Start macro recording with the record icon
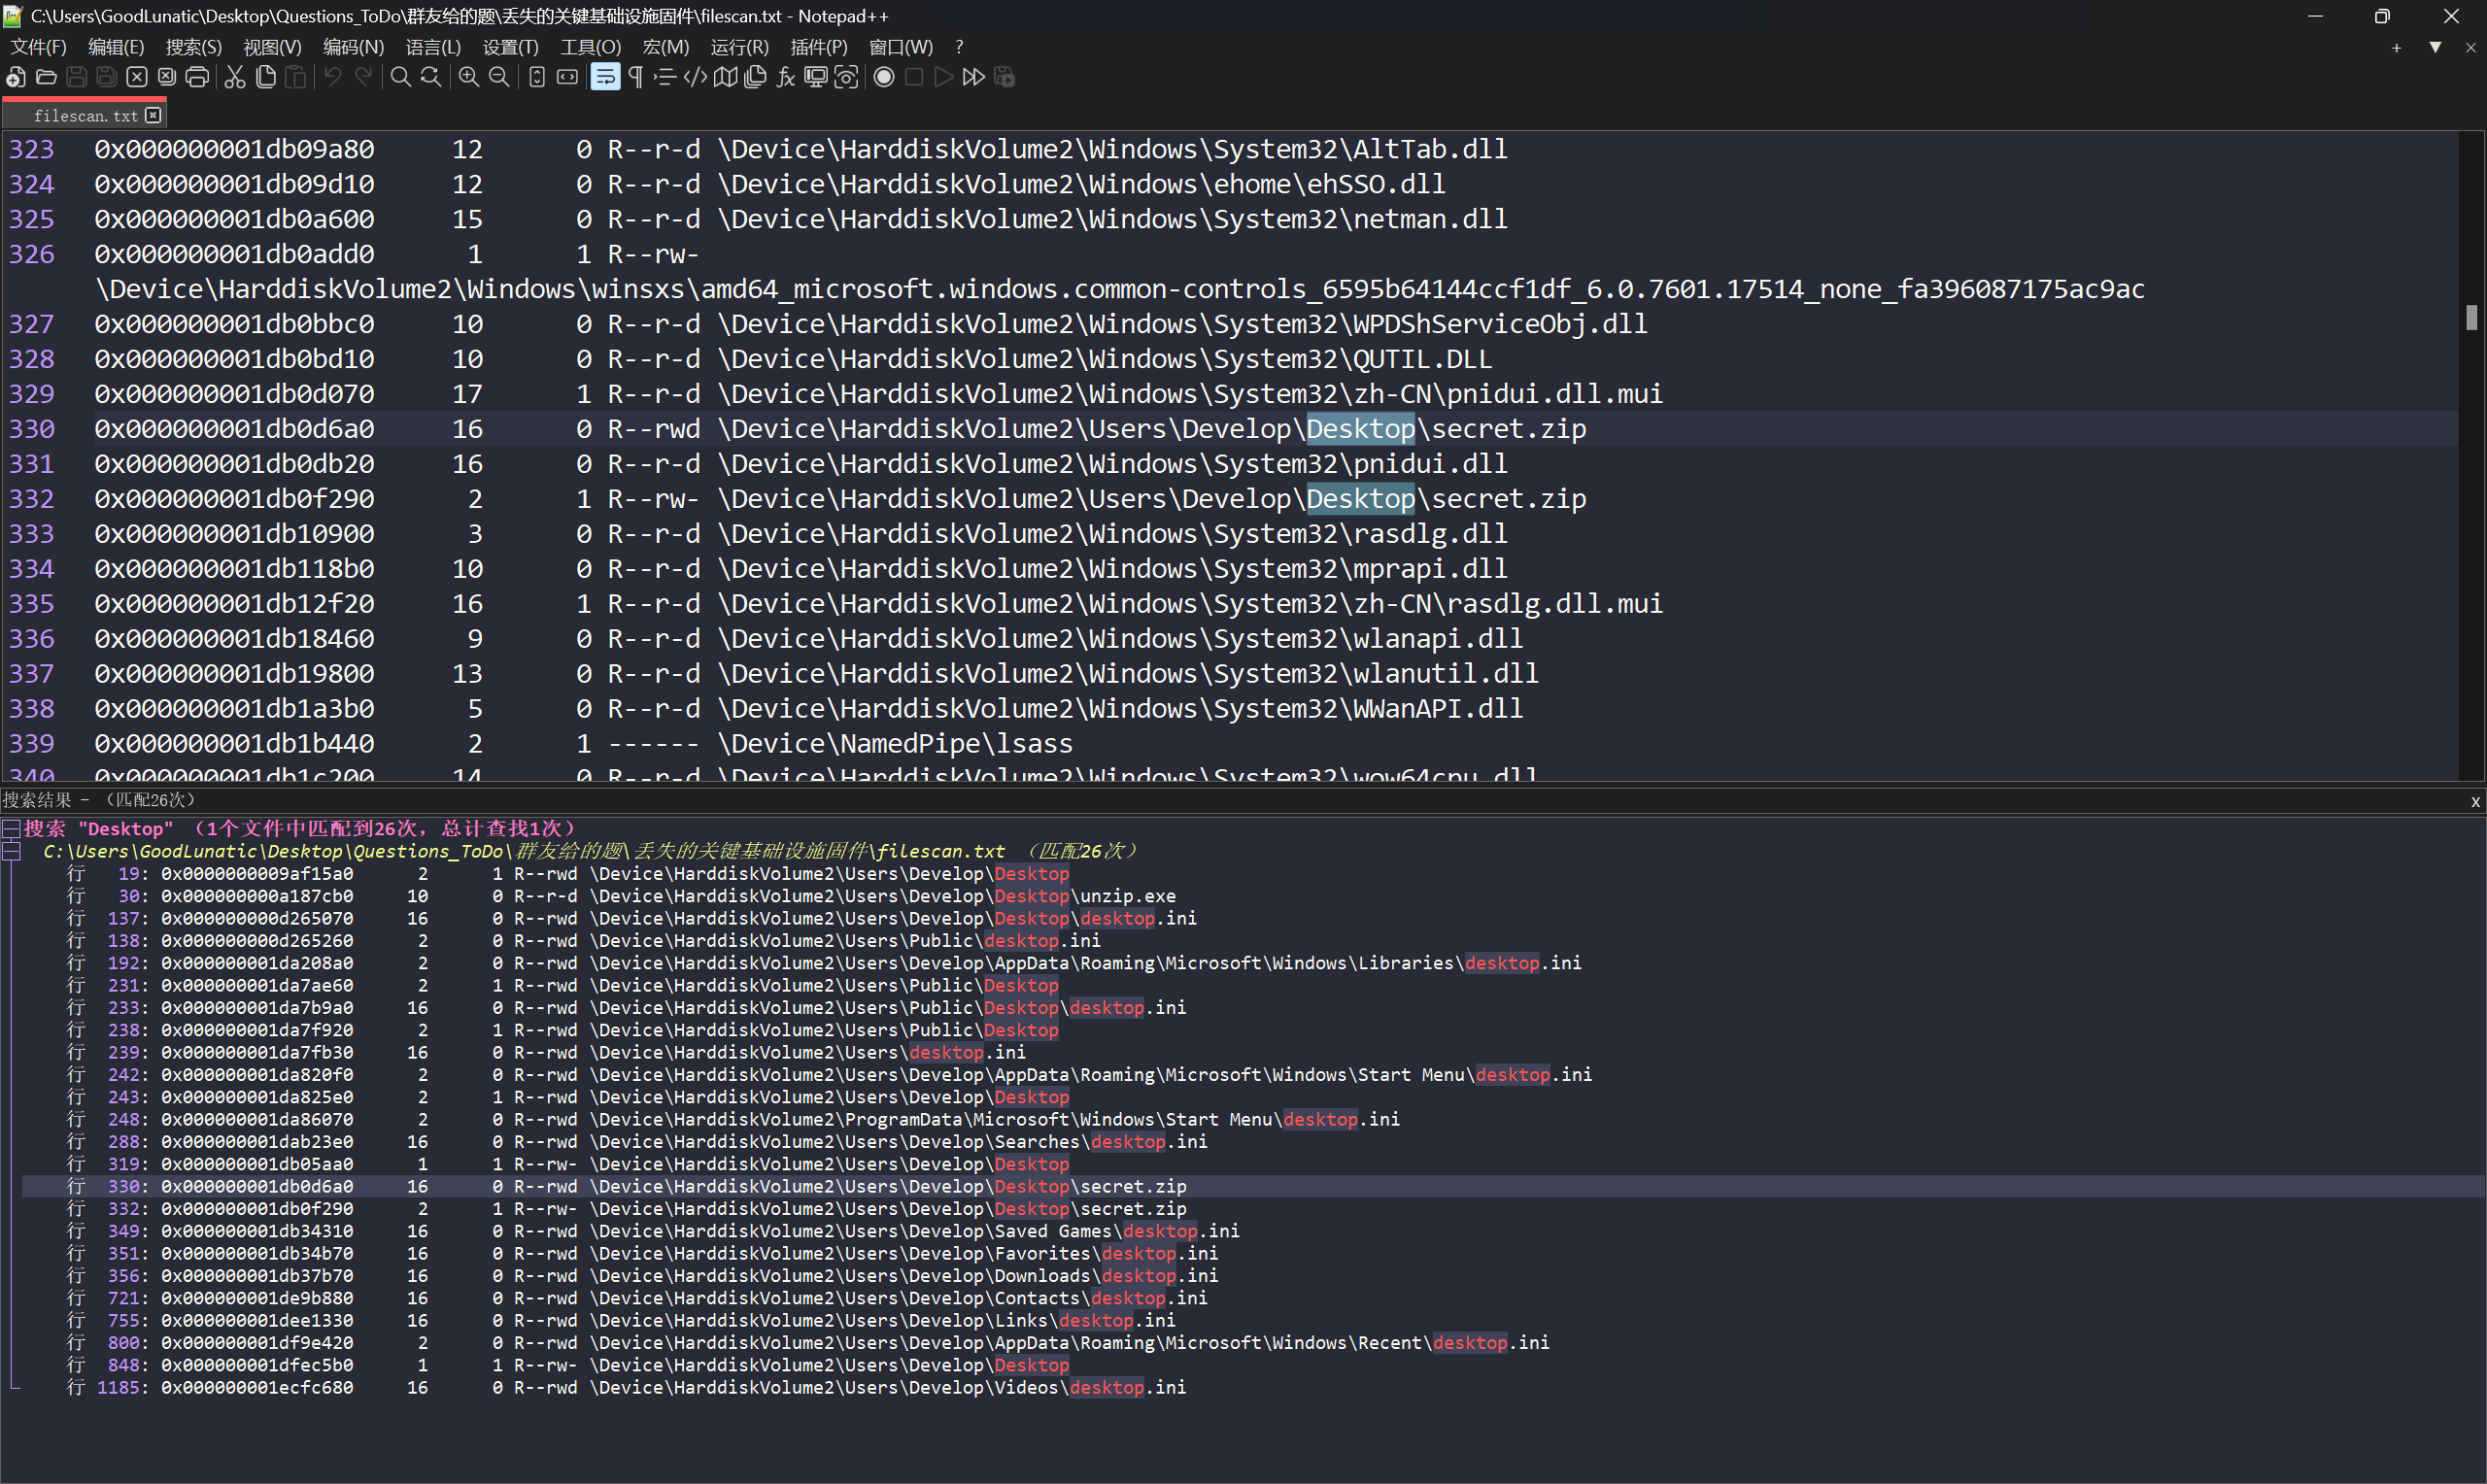Image resolution: width=2487 pixels, height=1484 pixels. click(884, 77)
